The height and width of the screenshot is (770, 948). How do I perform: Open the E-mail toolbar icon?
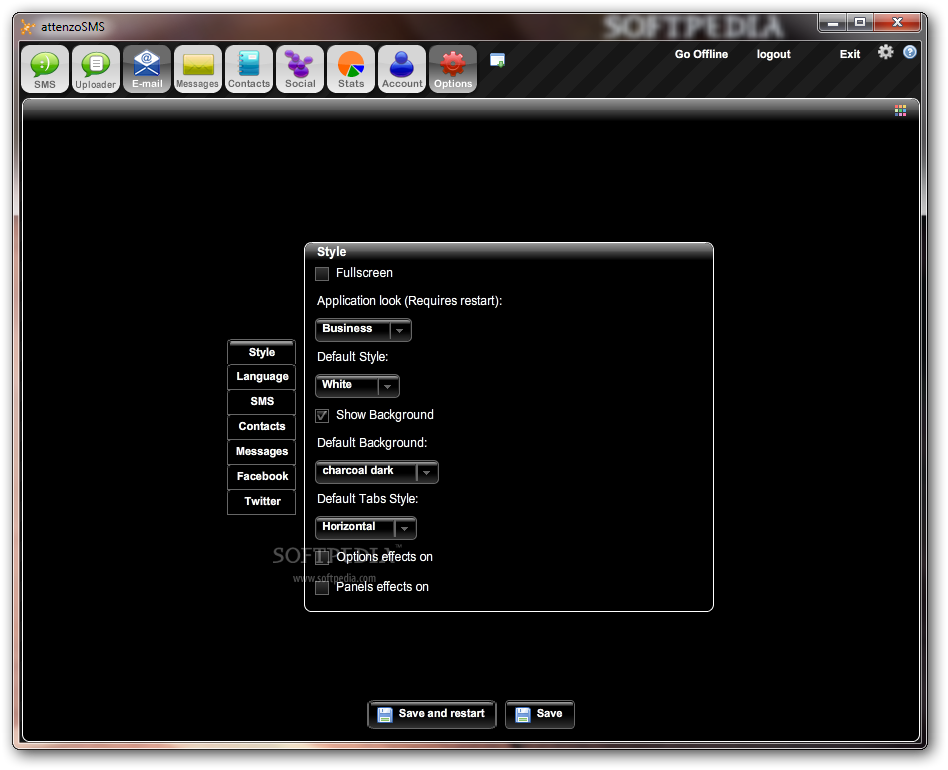147,69
